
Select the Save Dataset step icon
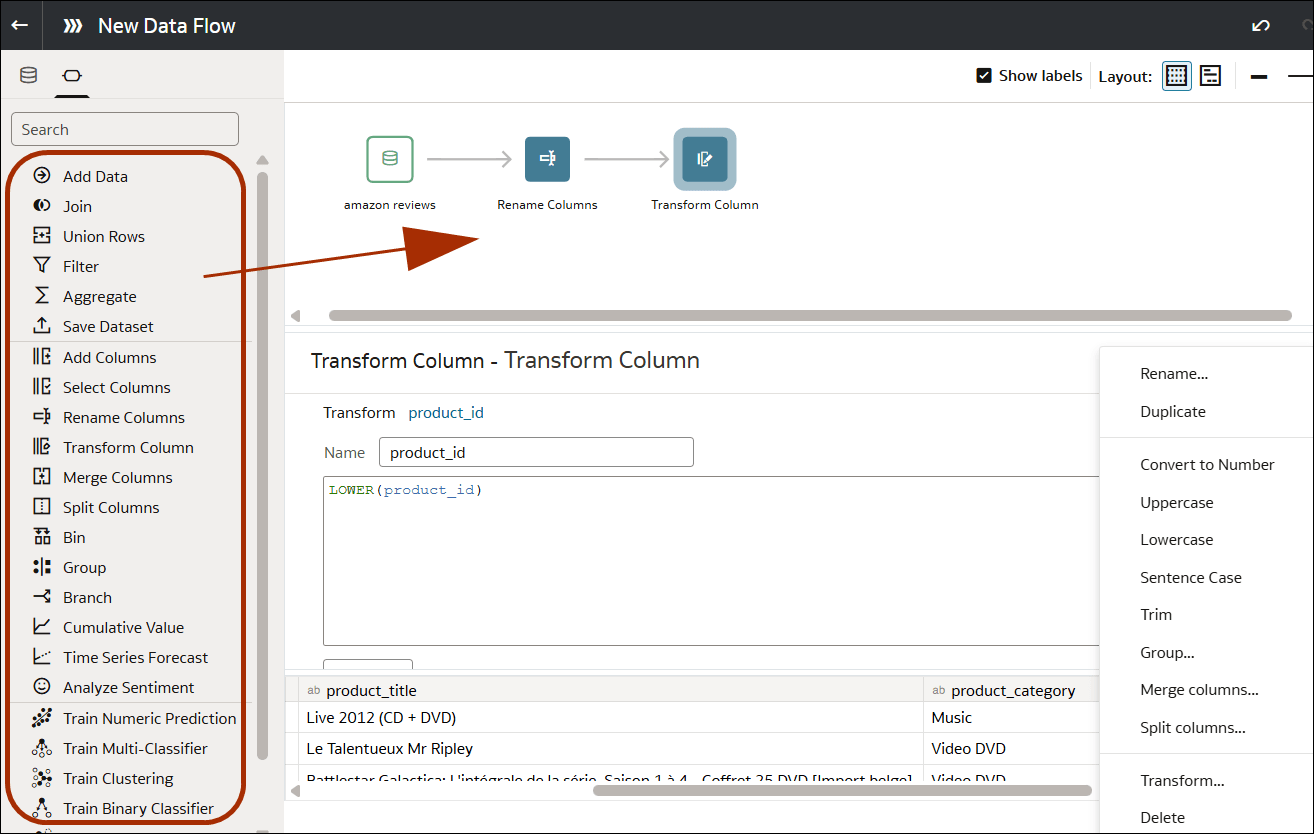(x=40, y=326)
